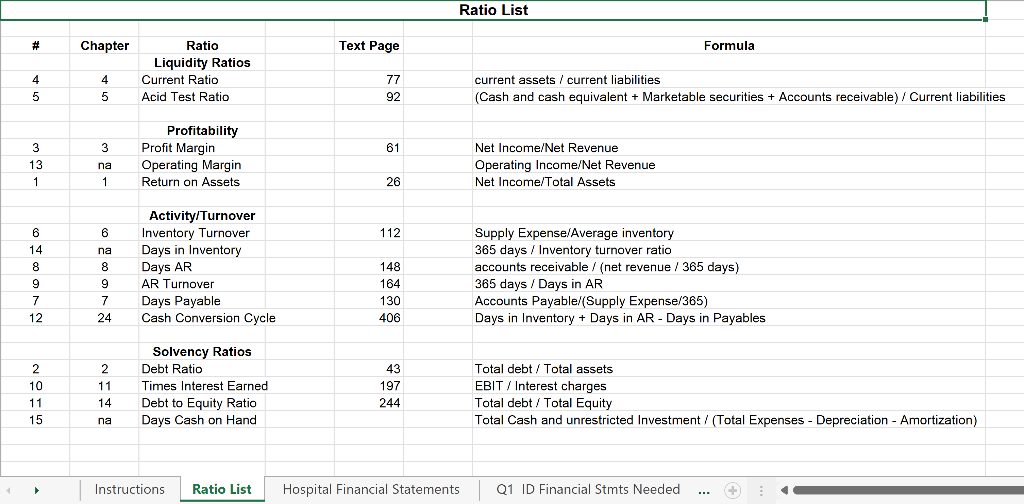Select formula 'Operating Income/Net Revenue'
1024x504 pixels.
point(729,165)
